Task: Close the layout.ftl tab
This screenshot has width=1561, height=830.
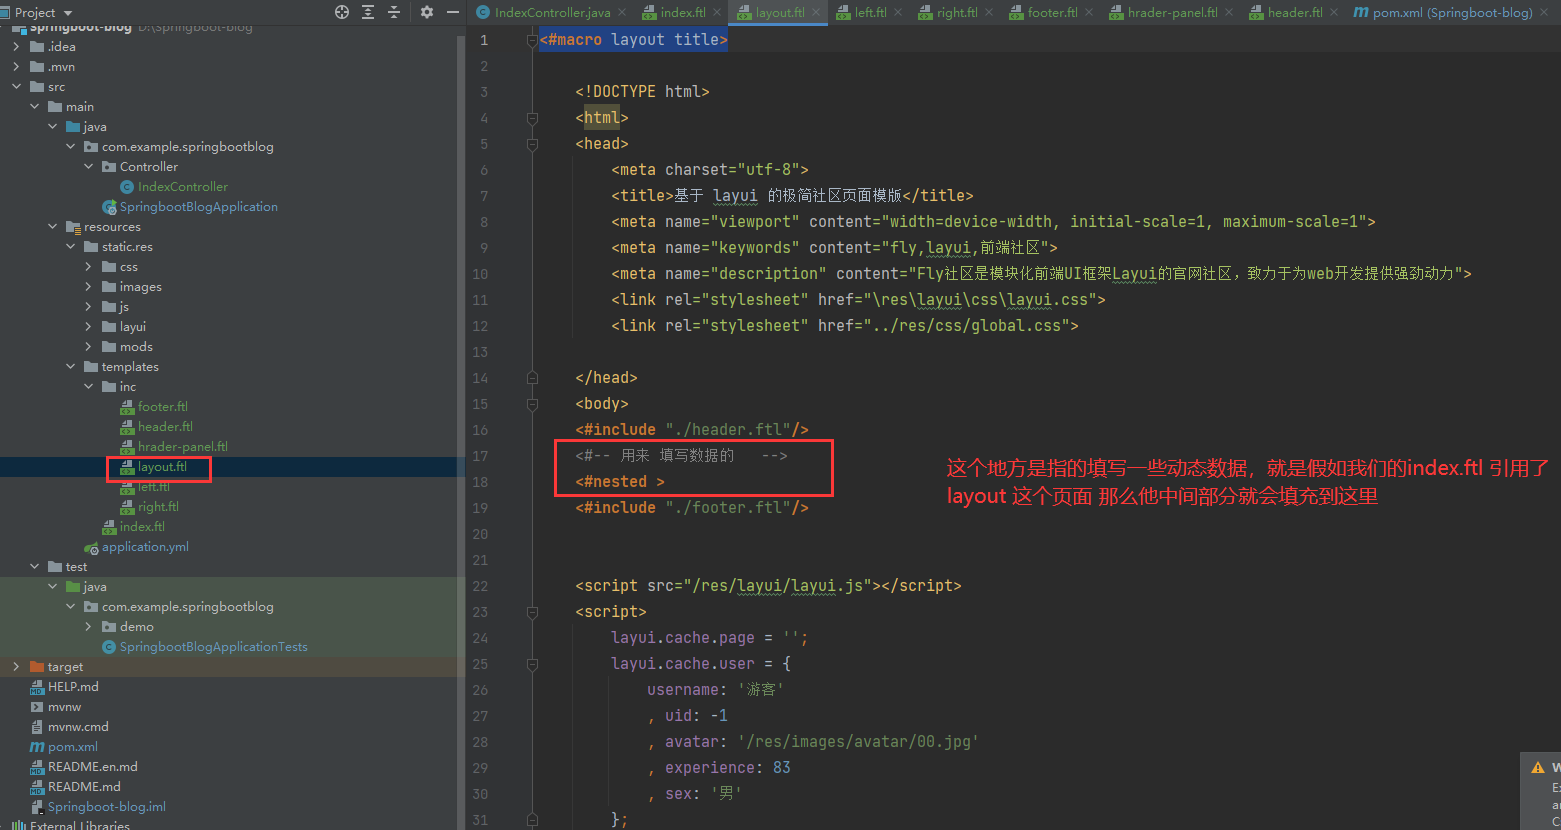Action: tap(816, 12)
